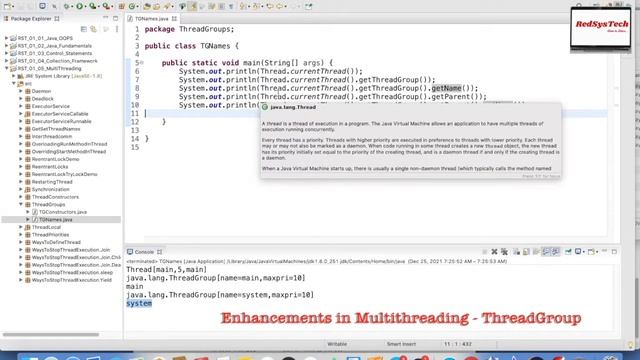Image resolution: width=640 pixels, height=360 pixels.
Task: Open Display Selected Console dropdown arrow
Action: (x=584, y=252)
